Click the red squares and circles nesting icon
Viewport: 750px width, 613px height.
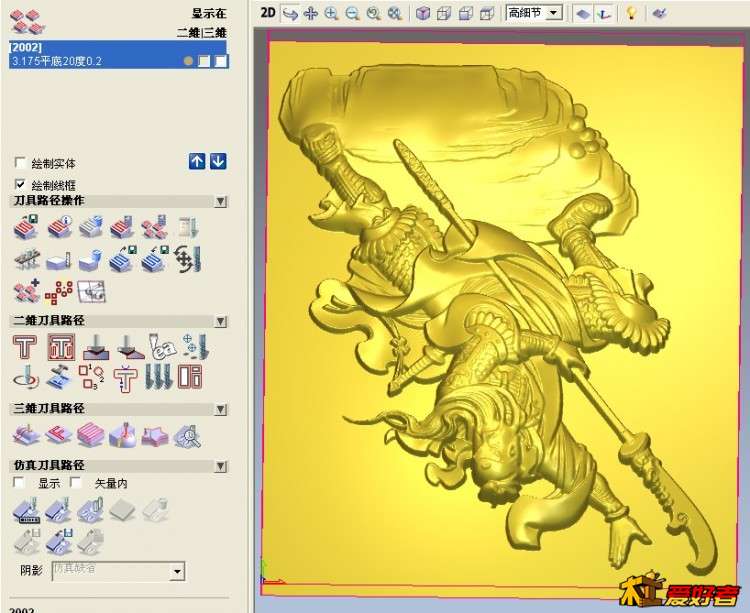pyautogui.click(x=59, y=292)
